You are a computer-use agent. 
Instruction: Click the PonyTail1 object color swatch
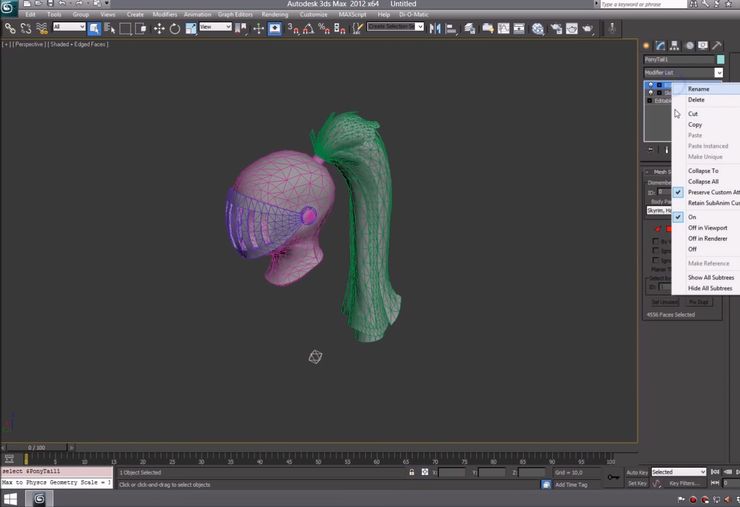pyautogui.click(x=720, y=60)
